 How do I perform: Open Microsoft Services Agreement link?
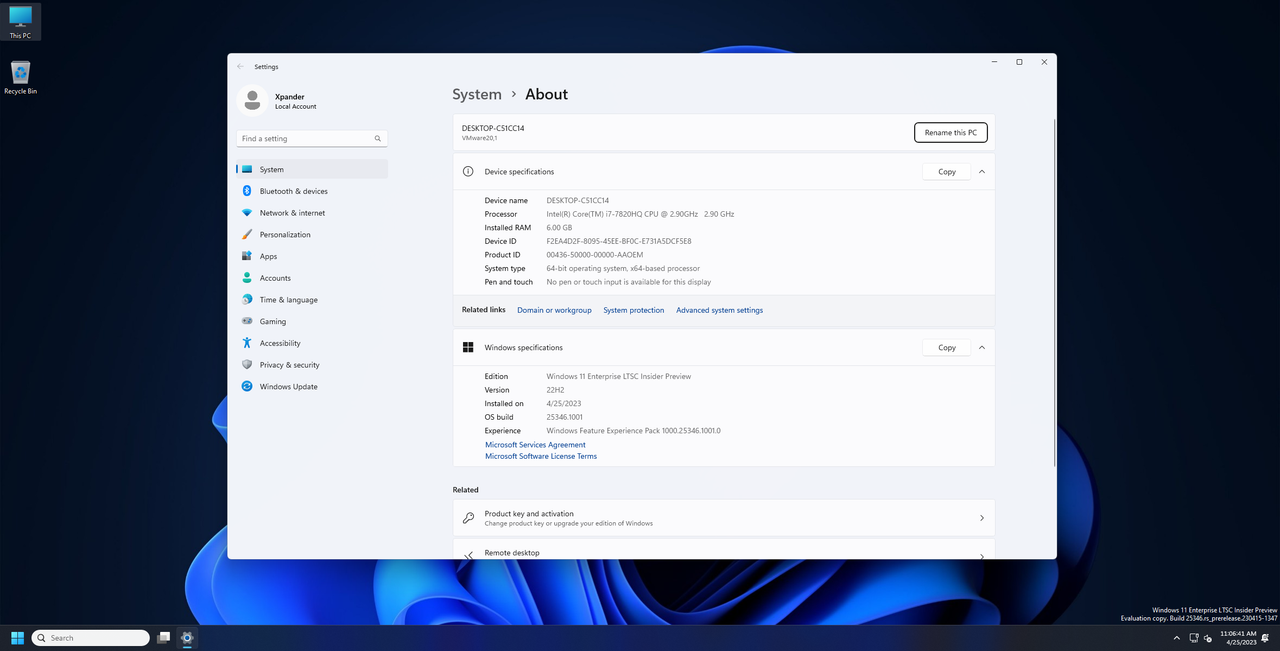535,445
